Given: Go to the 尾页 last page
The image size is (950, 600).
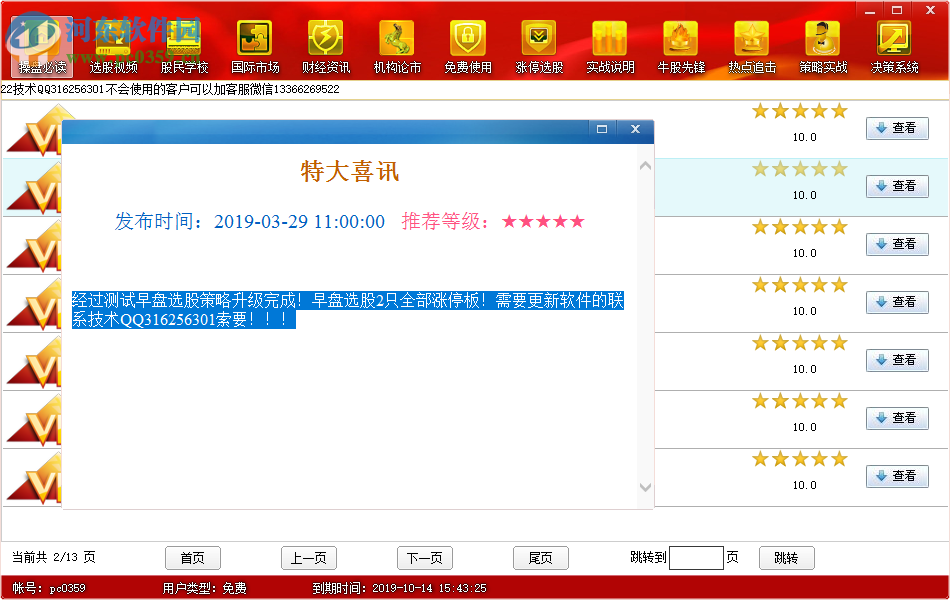Looking at the screenshot, I should tap(540, 558).
